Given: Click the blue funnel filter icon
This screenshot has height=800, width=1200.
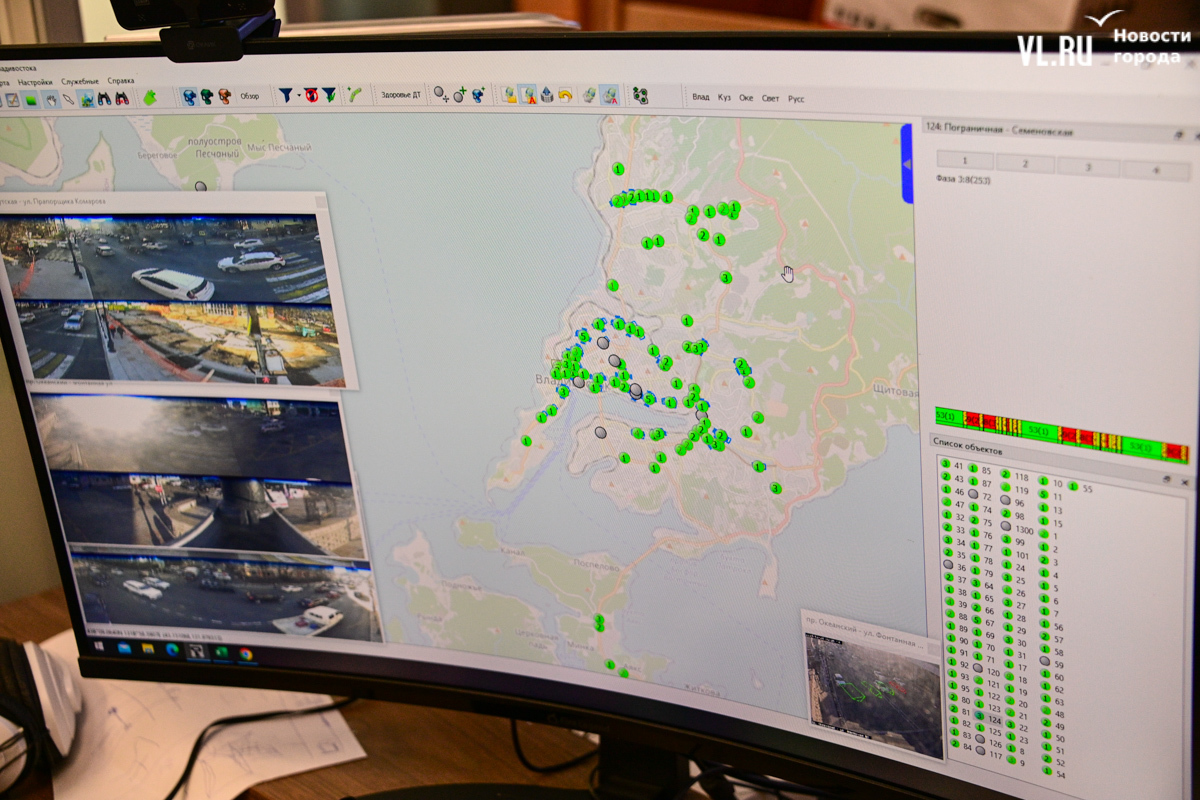Looking at the screenshot, I should point(285,95).
